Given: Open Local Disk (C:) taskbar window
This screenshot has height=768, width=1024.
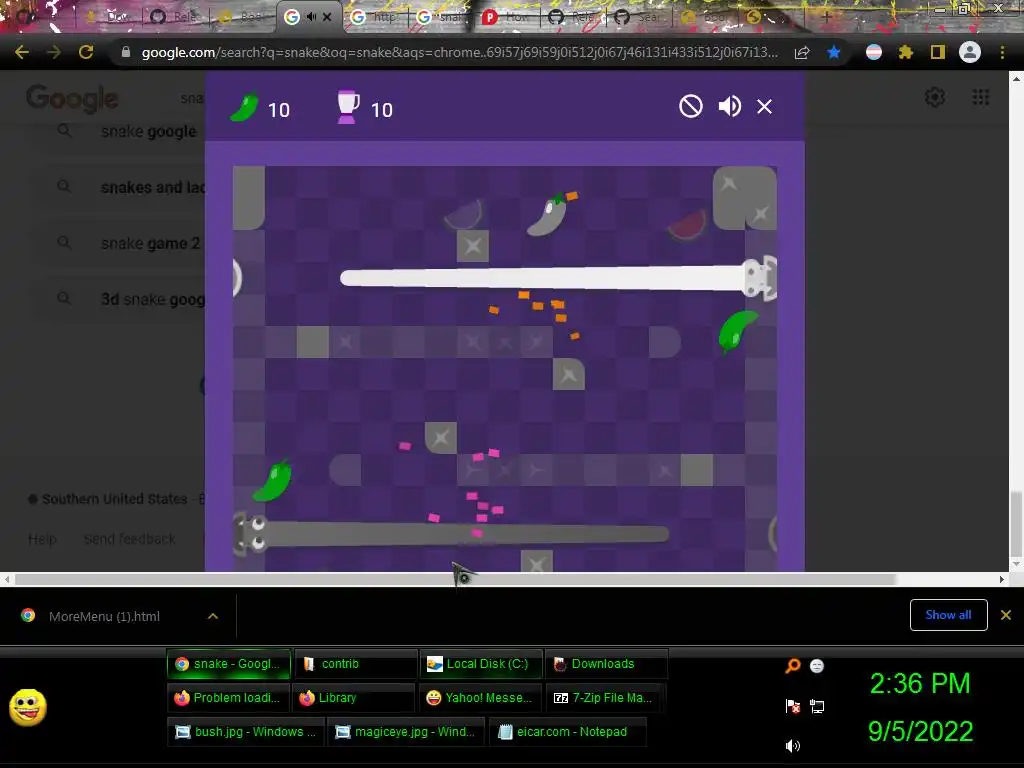Looking at the screenshot, I should (x=481, y=664).
